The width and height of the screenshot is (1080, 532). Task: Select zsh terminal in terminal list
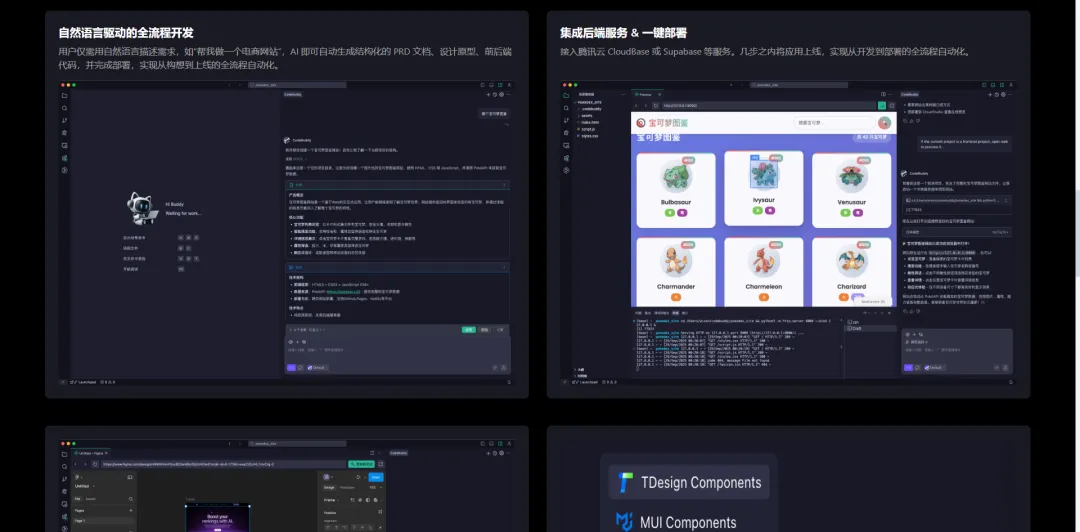click(x=871, y=322)
